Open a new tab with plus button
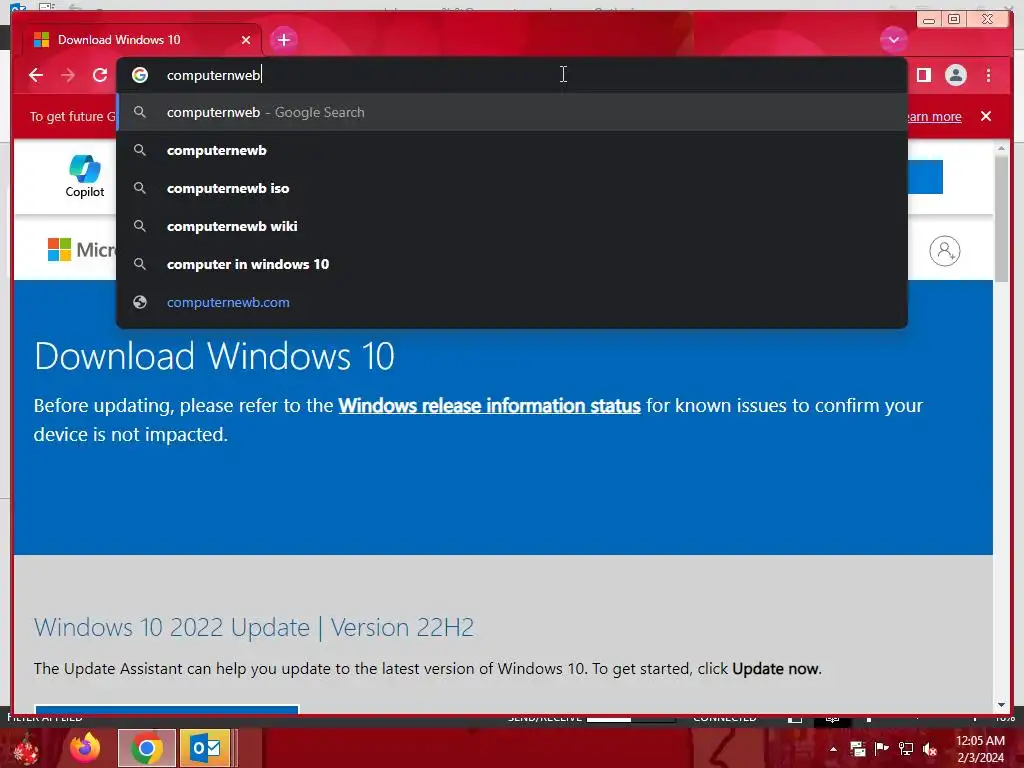This screenshot has height=768, width=1024. [283, 40]
